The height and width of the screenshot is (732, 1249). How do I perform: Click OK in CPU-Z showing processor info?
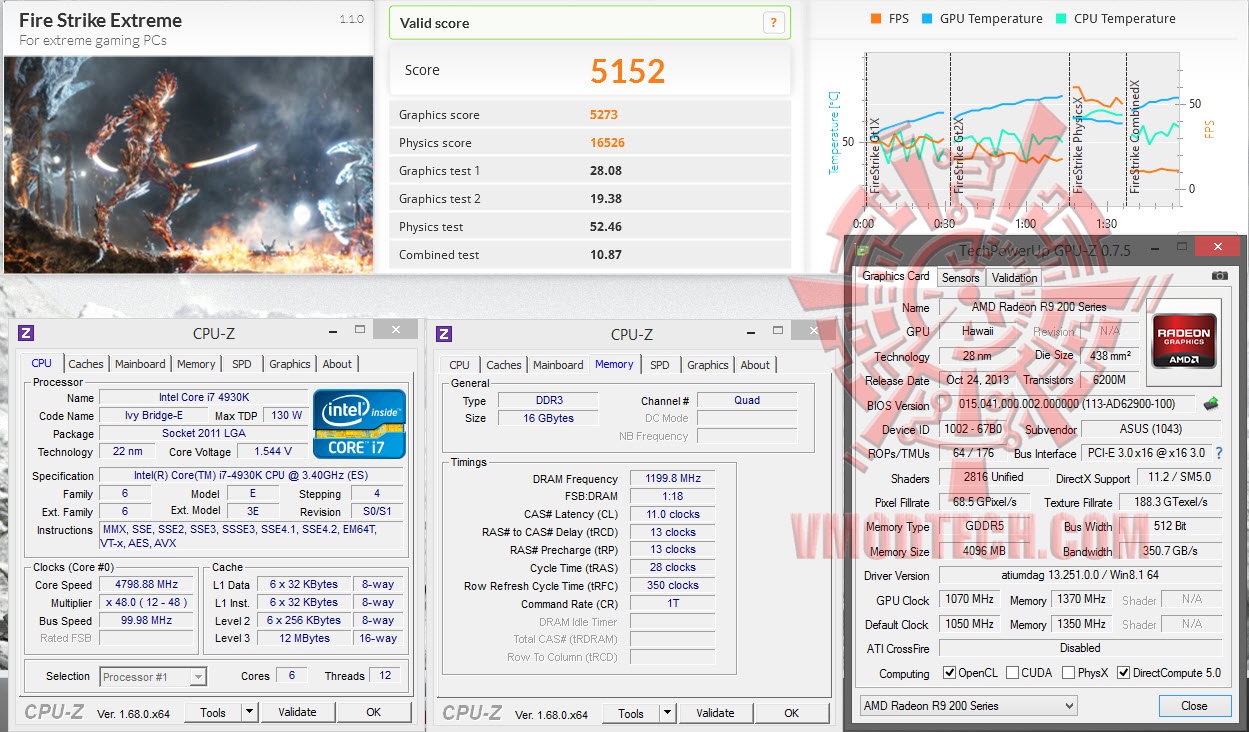coord(373,713)
